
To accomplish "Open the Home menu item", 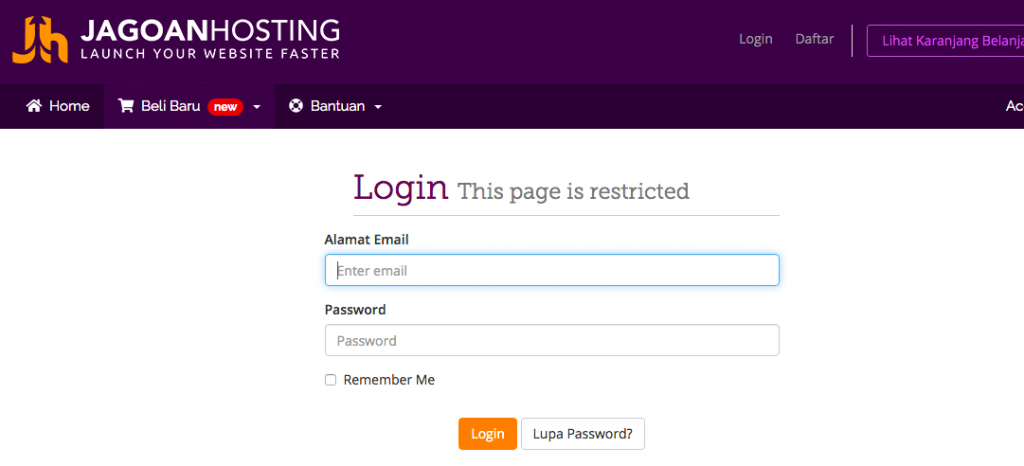I will click(57, 106).
